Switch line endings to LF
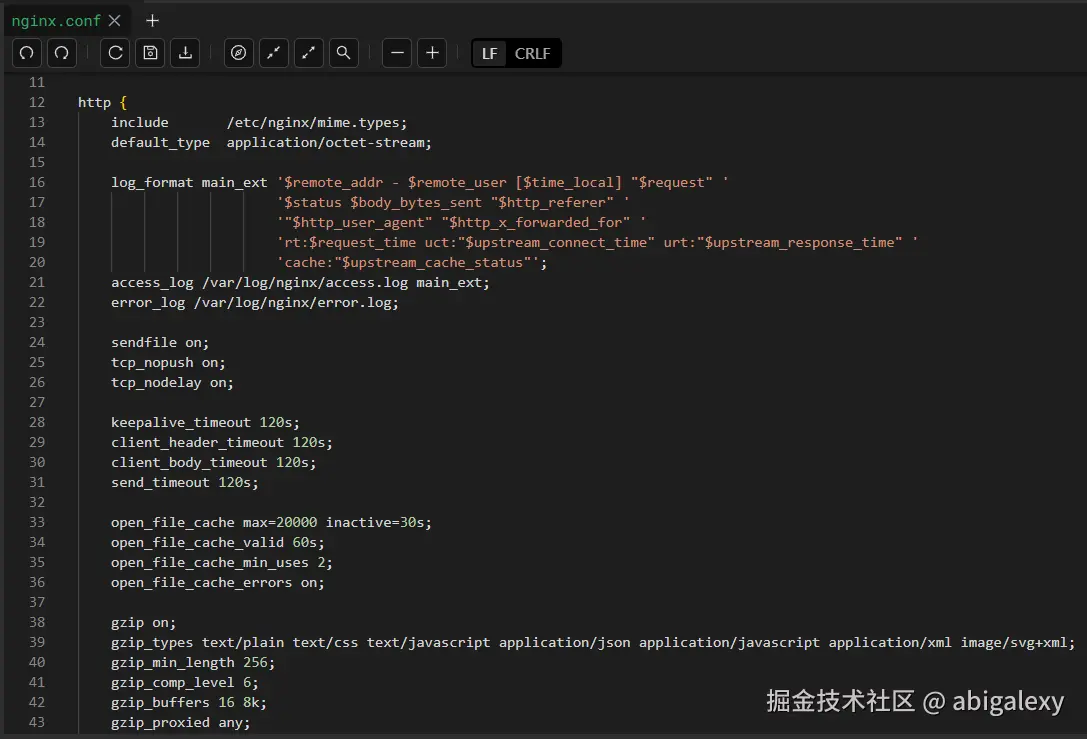 click(x=490, y=54)
